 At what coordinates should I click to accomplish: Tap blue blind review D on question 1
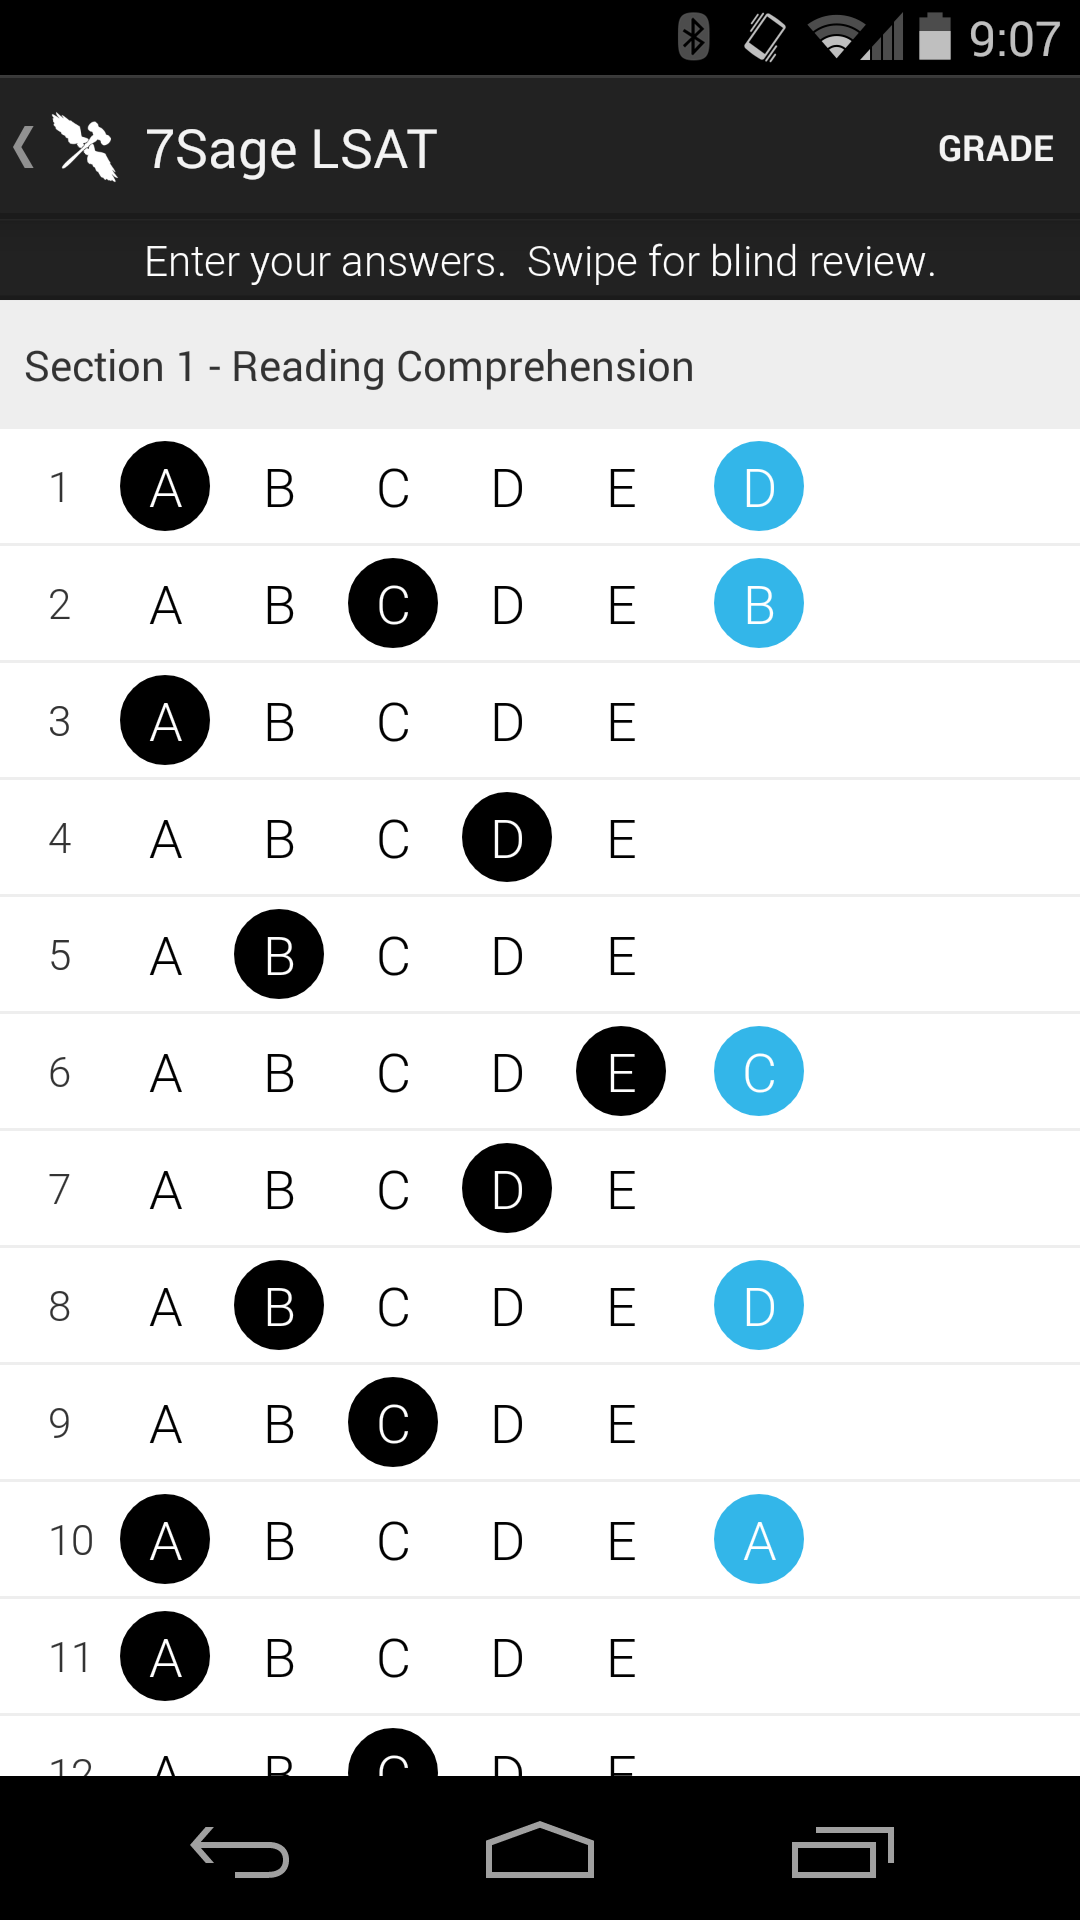pyautogui.click(x=759, y=487)
